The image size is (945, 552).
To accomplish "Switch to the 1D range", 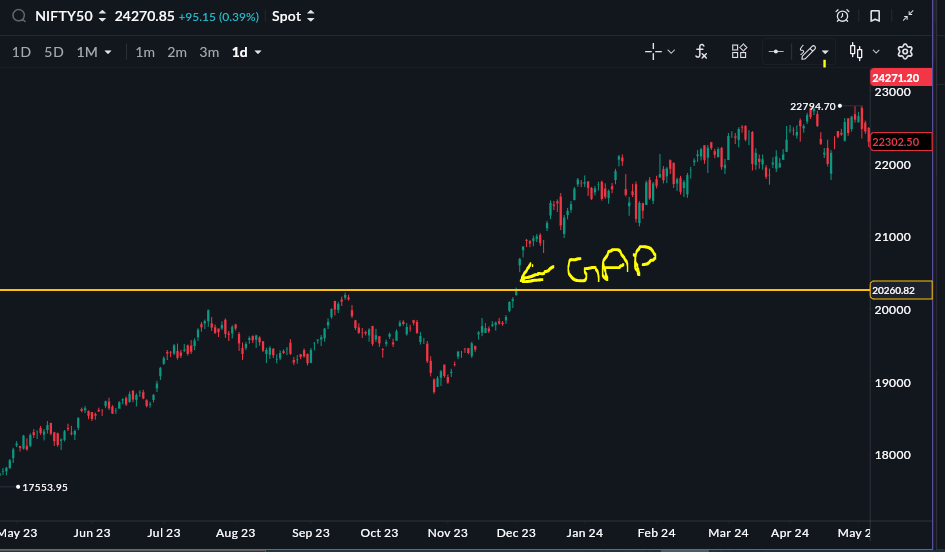I will point(21,52).
